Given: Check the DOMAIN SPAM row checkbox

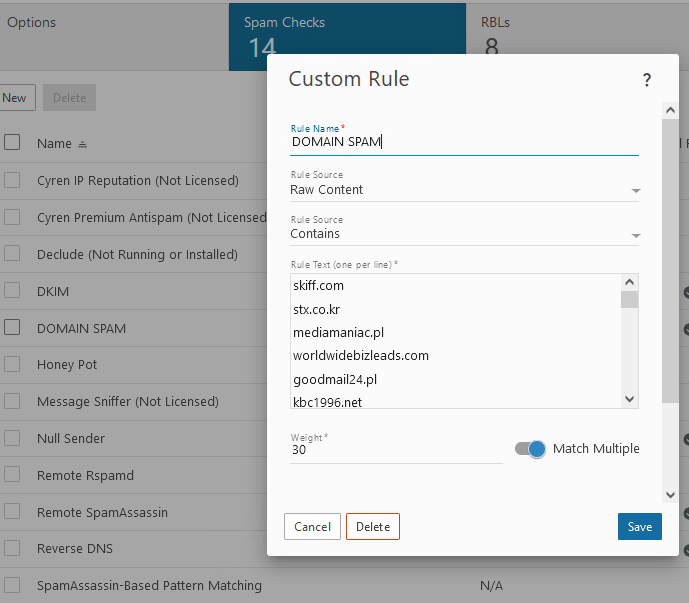Looking at the screenshot, I should [12, 327].
